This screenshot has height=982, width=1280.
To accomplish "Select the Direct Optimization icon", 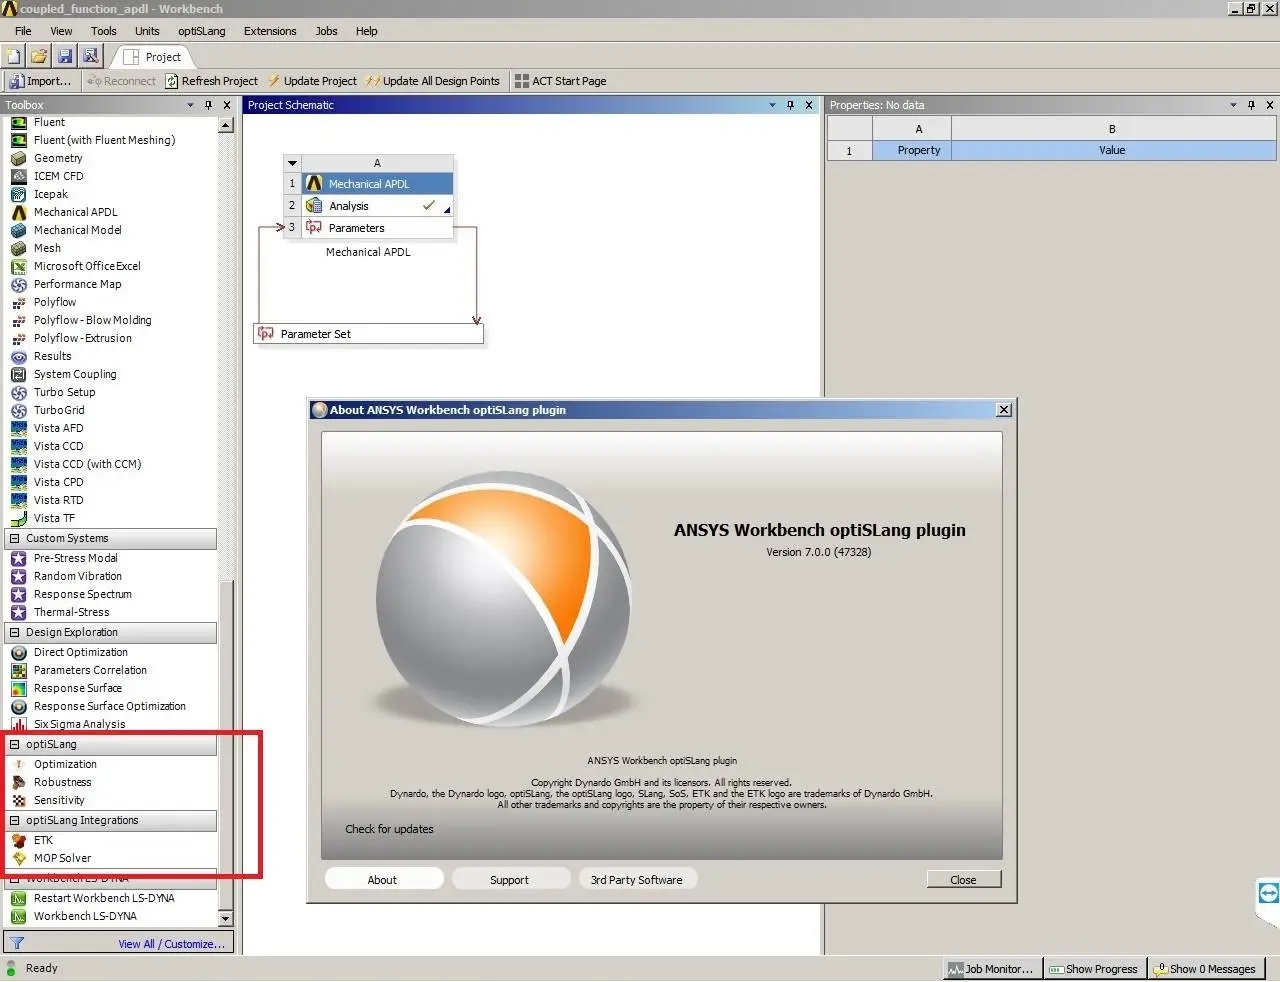I will (x=19, y=652).
